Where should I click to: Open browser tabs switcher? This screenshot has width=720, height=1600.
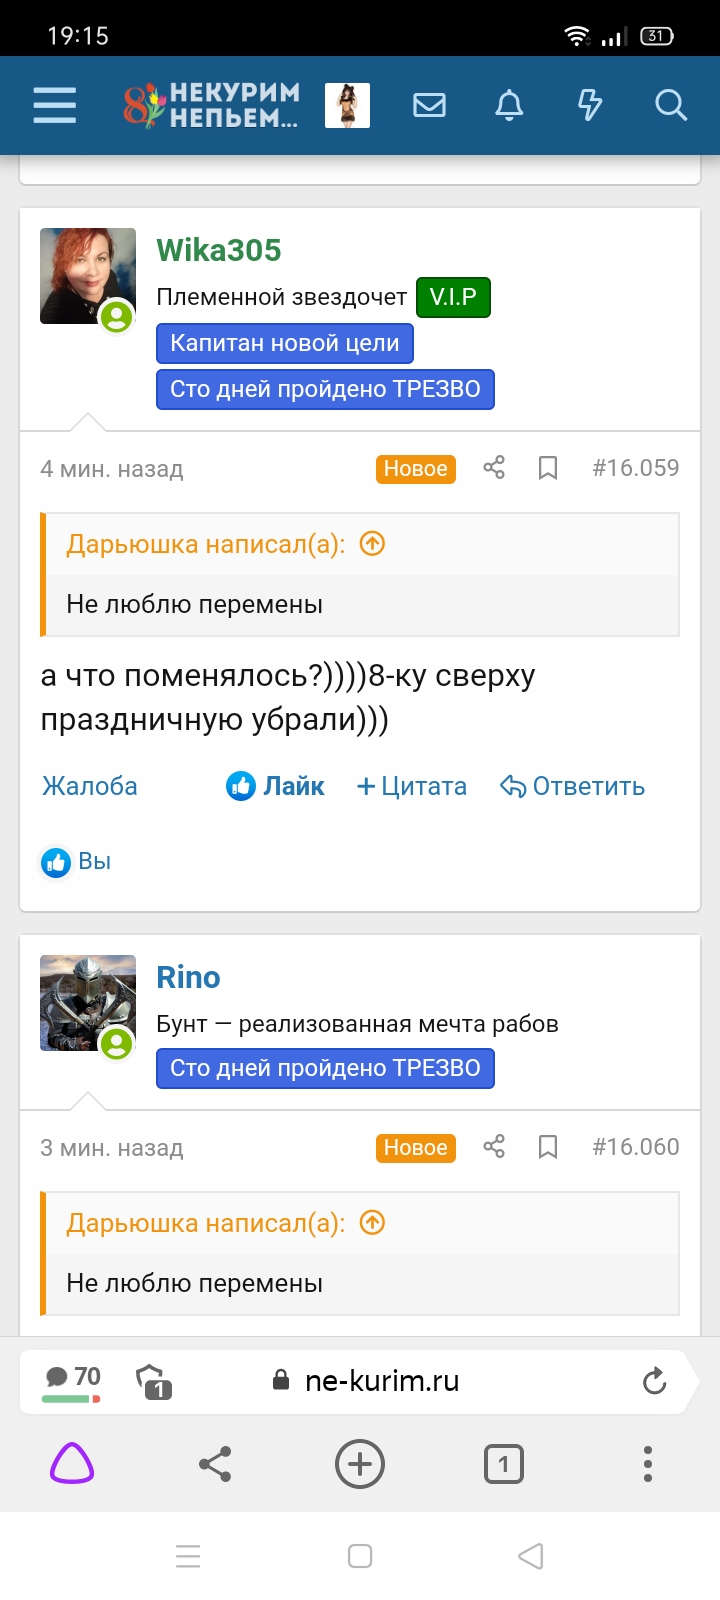tap(503, 1464)
